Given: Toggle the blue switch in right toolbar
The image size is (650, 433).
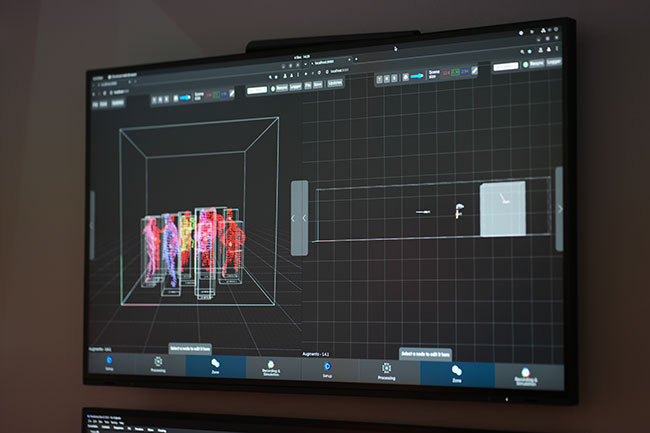Looking at the screenshot, I should coord(415,74).
